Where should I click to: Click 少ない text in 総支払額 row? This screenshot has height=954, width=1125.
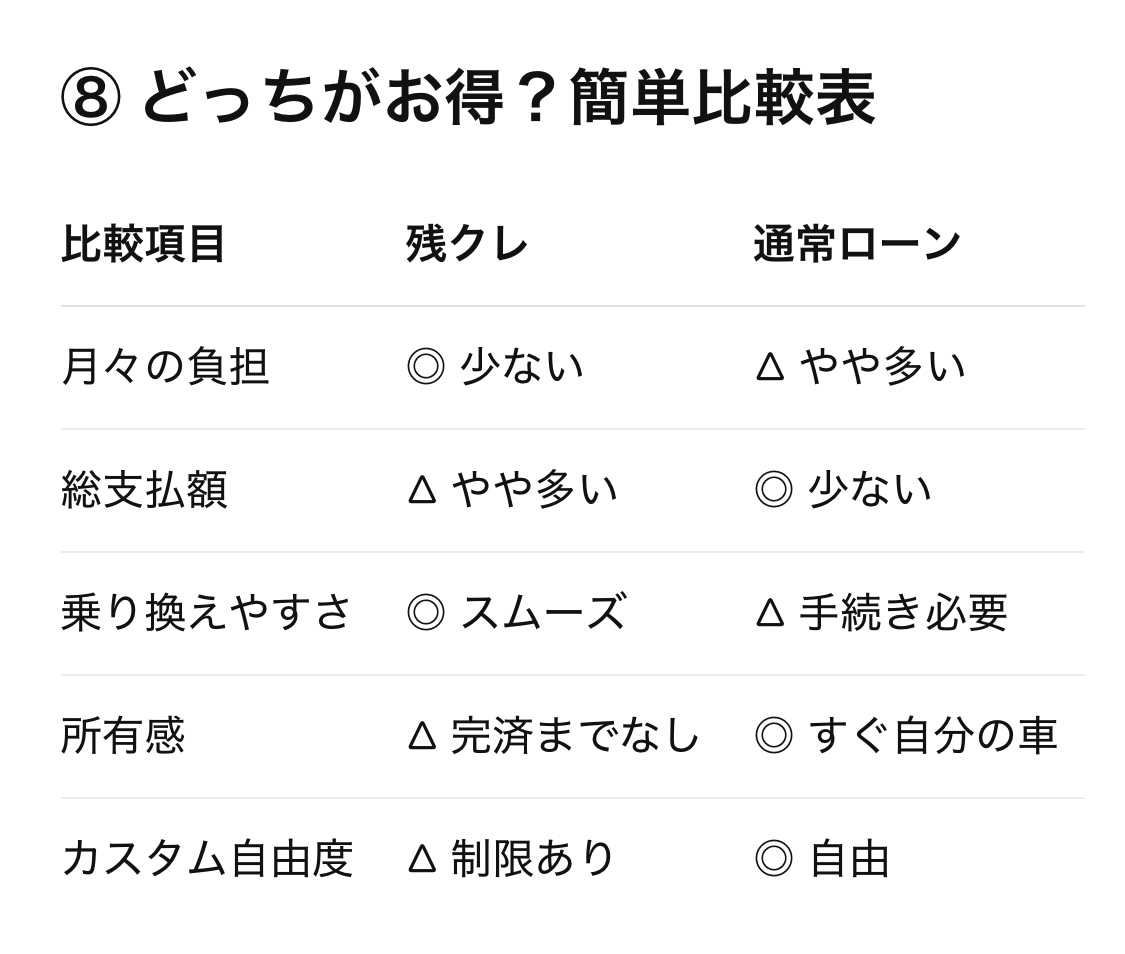869,490
